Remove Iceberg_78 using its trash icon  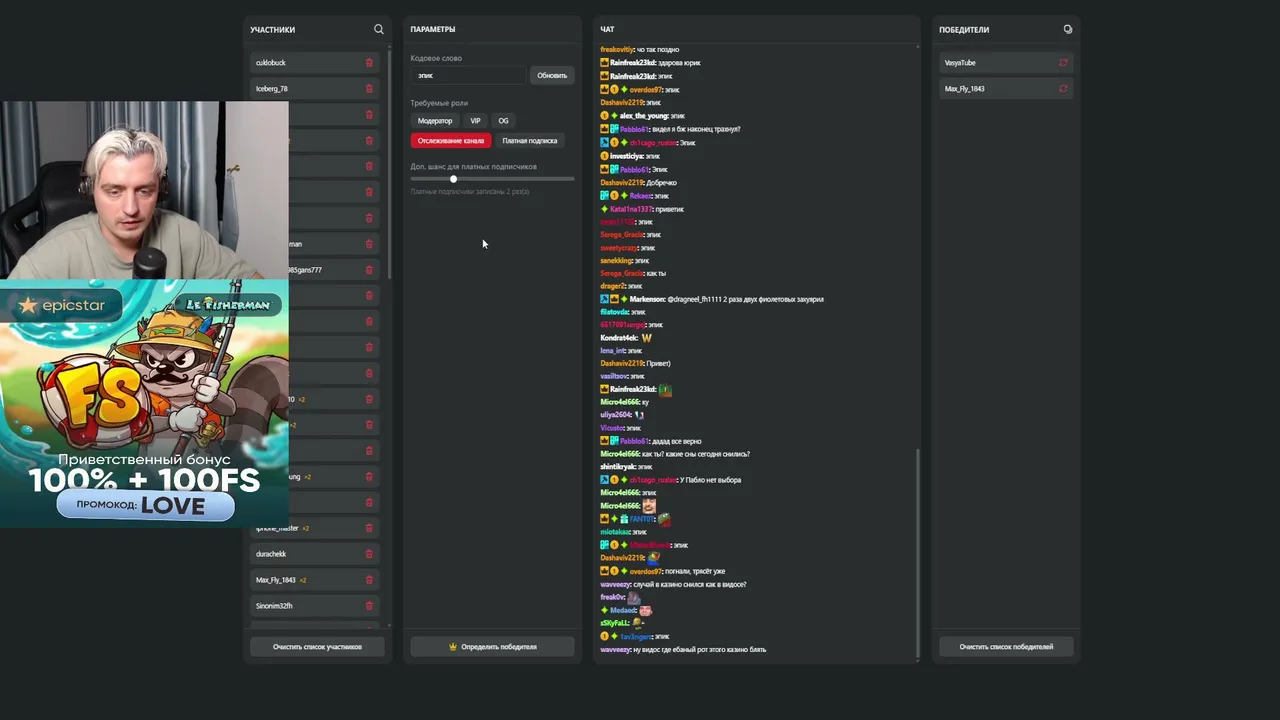[369, 88]
